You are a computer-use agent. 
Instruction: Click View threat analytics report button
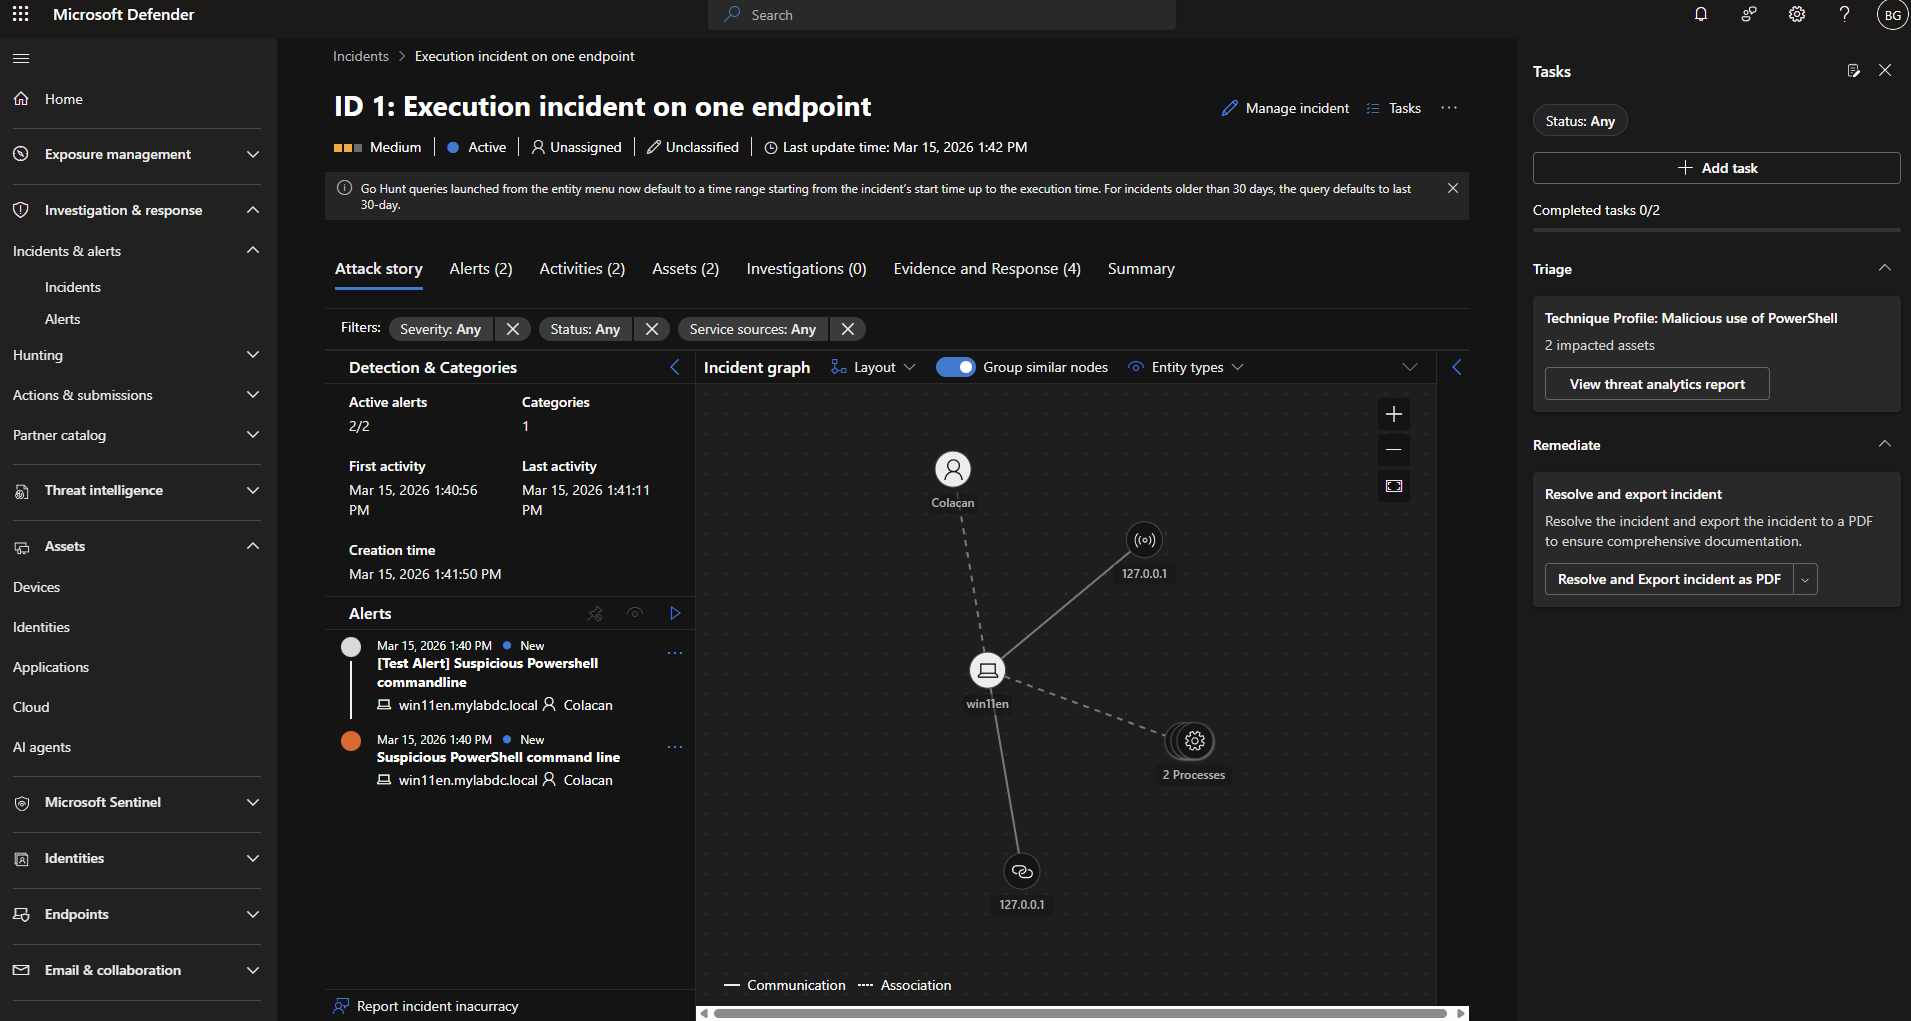[1656, 384]
